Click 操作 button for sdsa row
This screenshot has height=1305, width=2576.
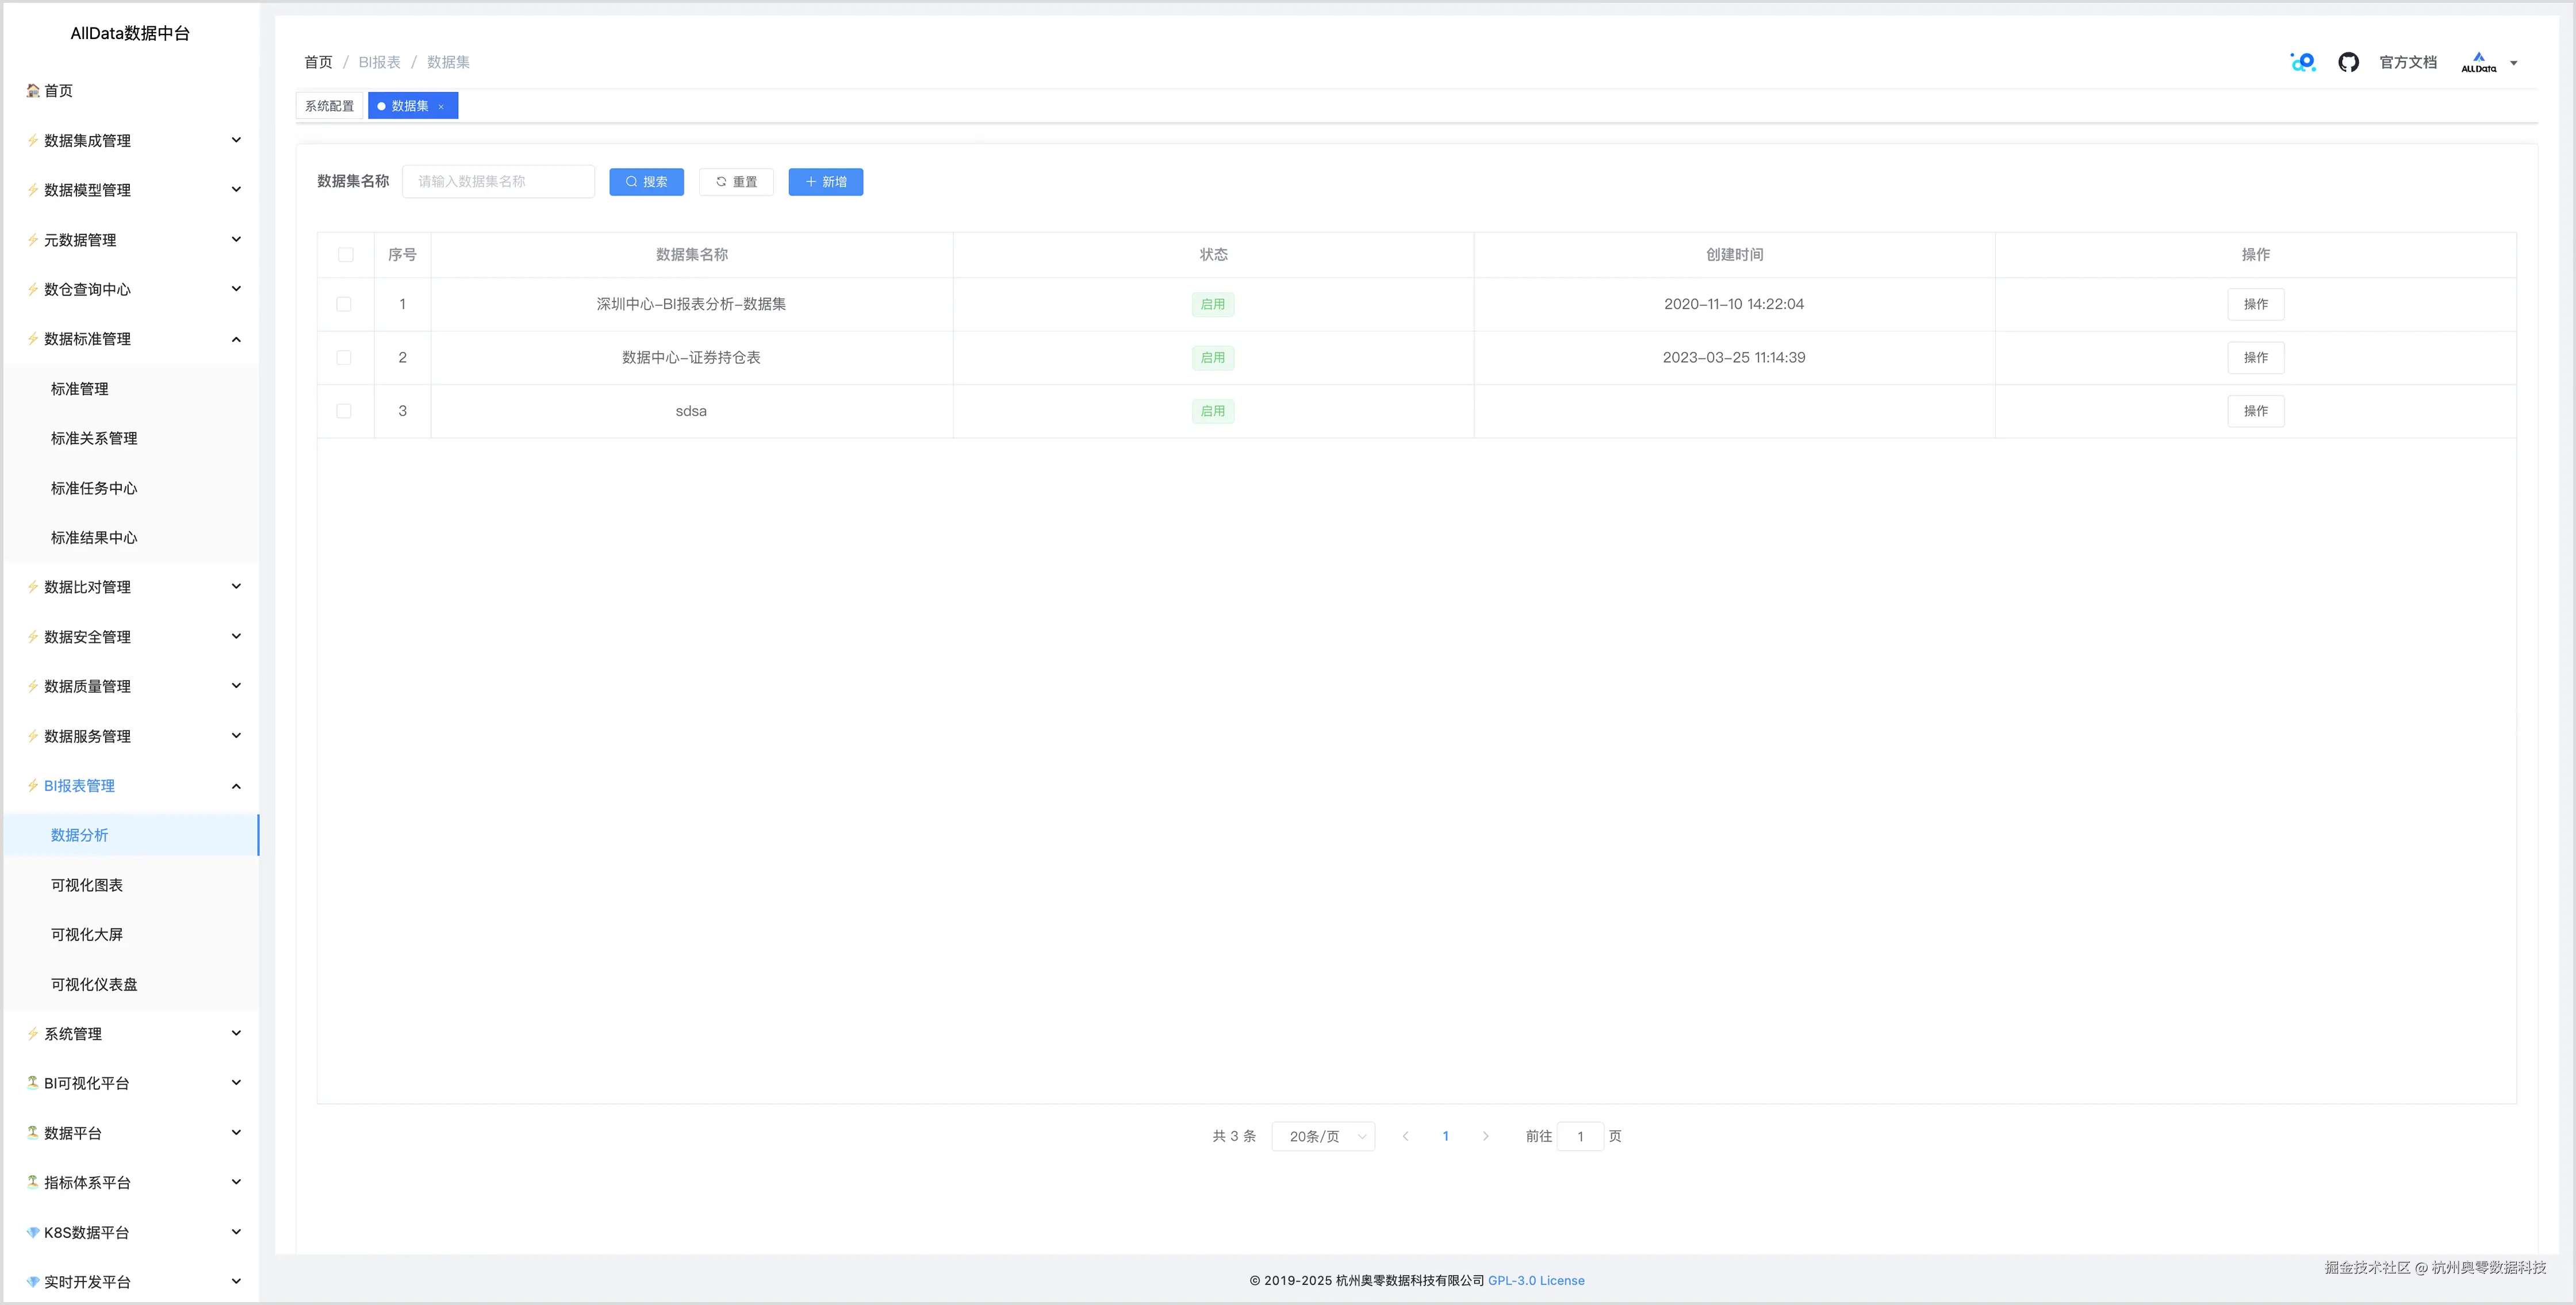point(2255,411)
